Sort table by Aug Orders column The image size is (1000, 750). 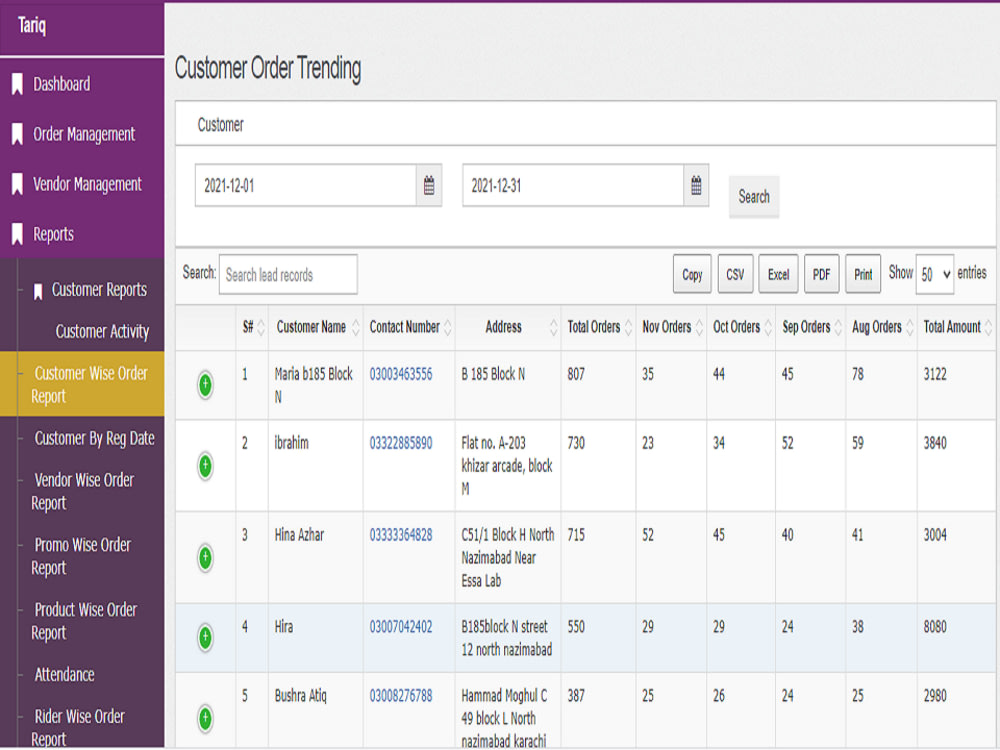(x=882, y=327)
